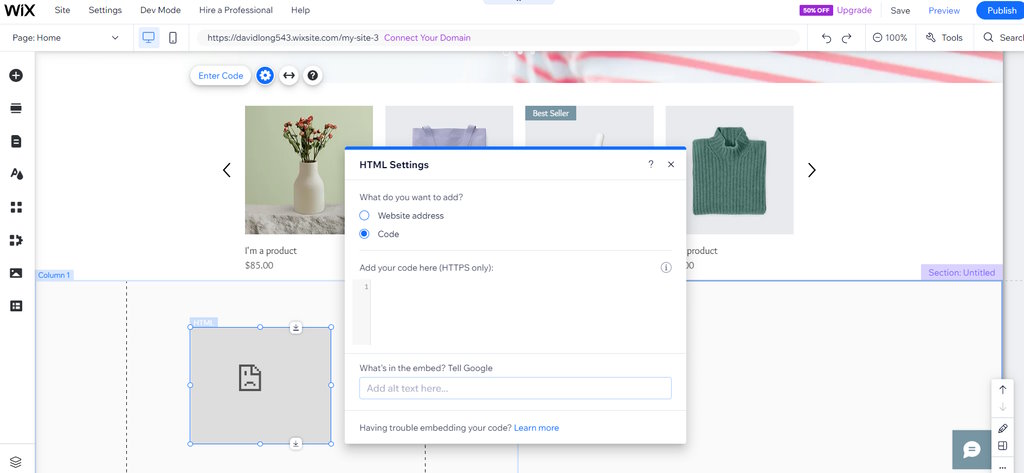Click the Upgrade link
This screenshot has width=1024, height=473.
pyautogui.click(x=854, y=10)
